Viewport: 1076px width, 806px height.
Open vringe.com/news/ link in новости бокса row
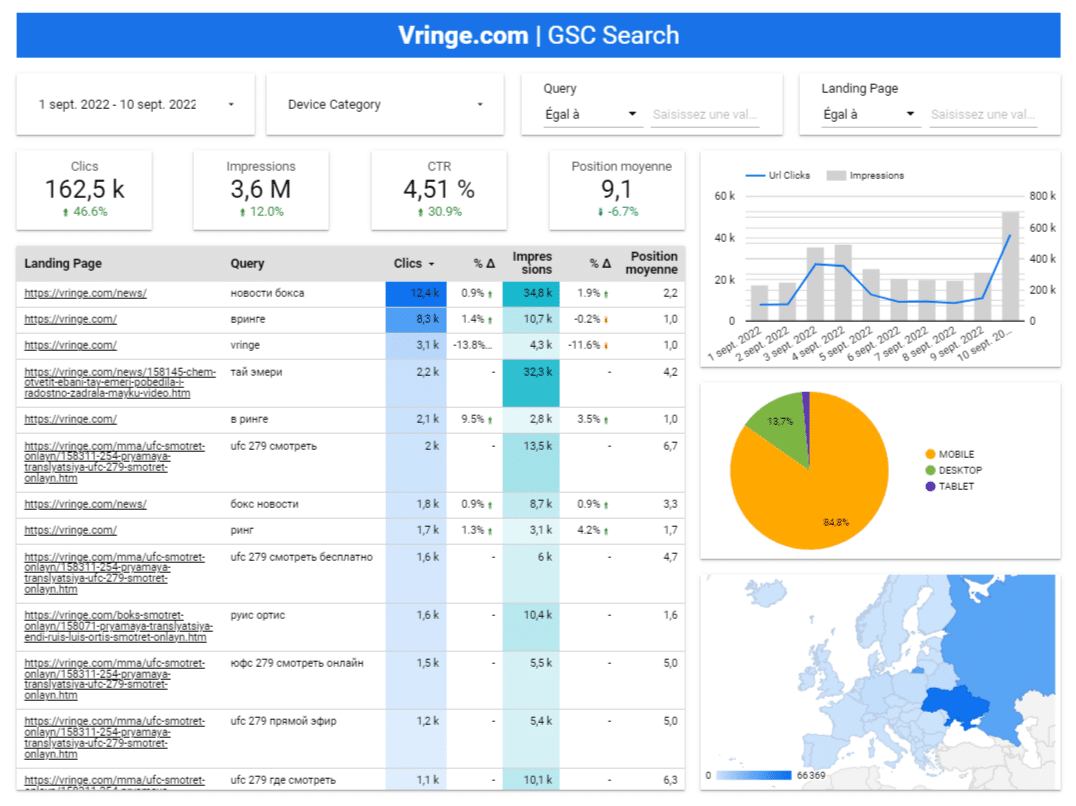click(86, 293)
